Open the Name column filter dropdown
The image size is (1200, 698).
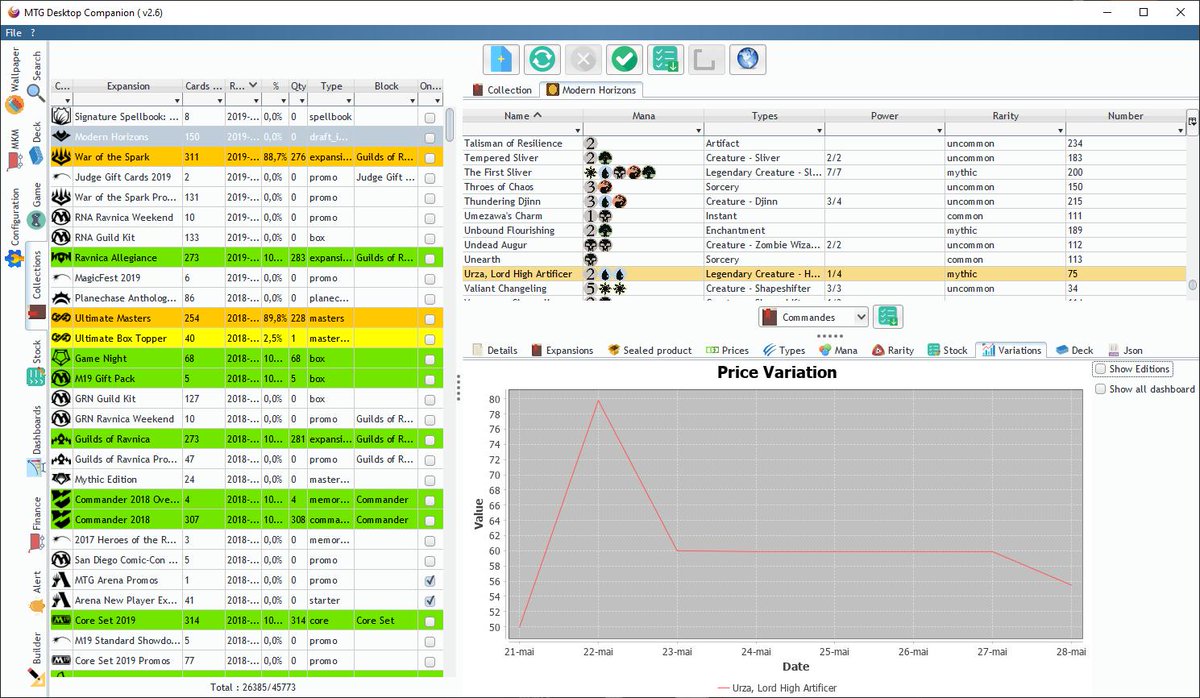[x=577, y=130]
